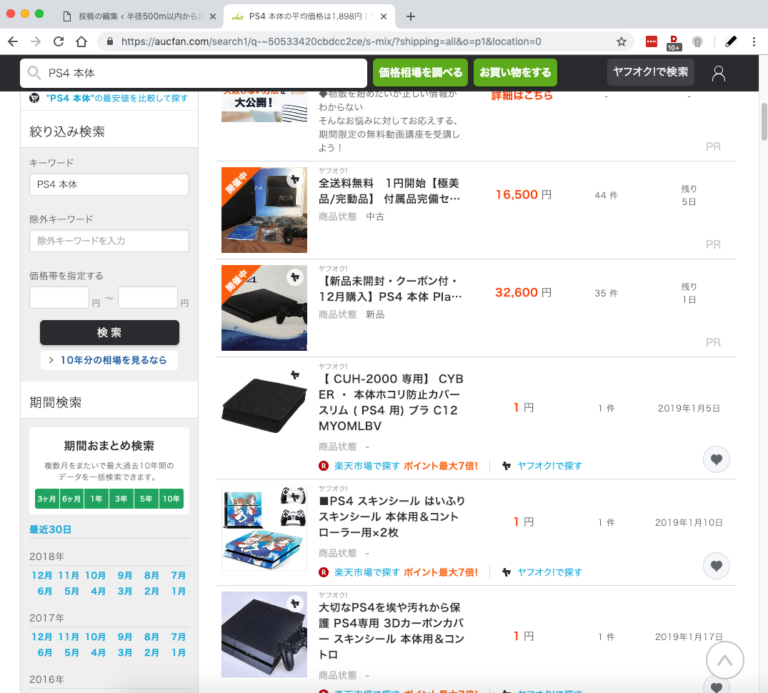The width and height of the screenshot is (768, 693).
Task: Click the eyedropper extension icon
Action: [x=731, y=41]
